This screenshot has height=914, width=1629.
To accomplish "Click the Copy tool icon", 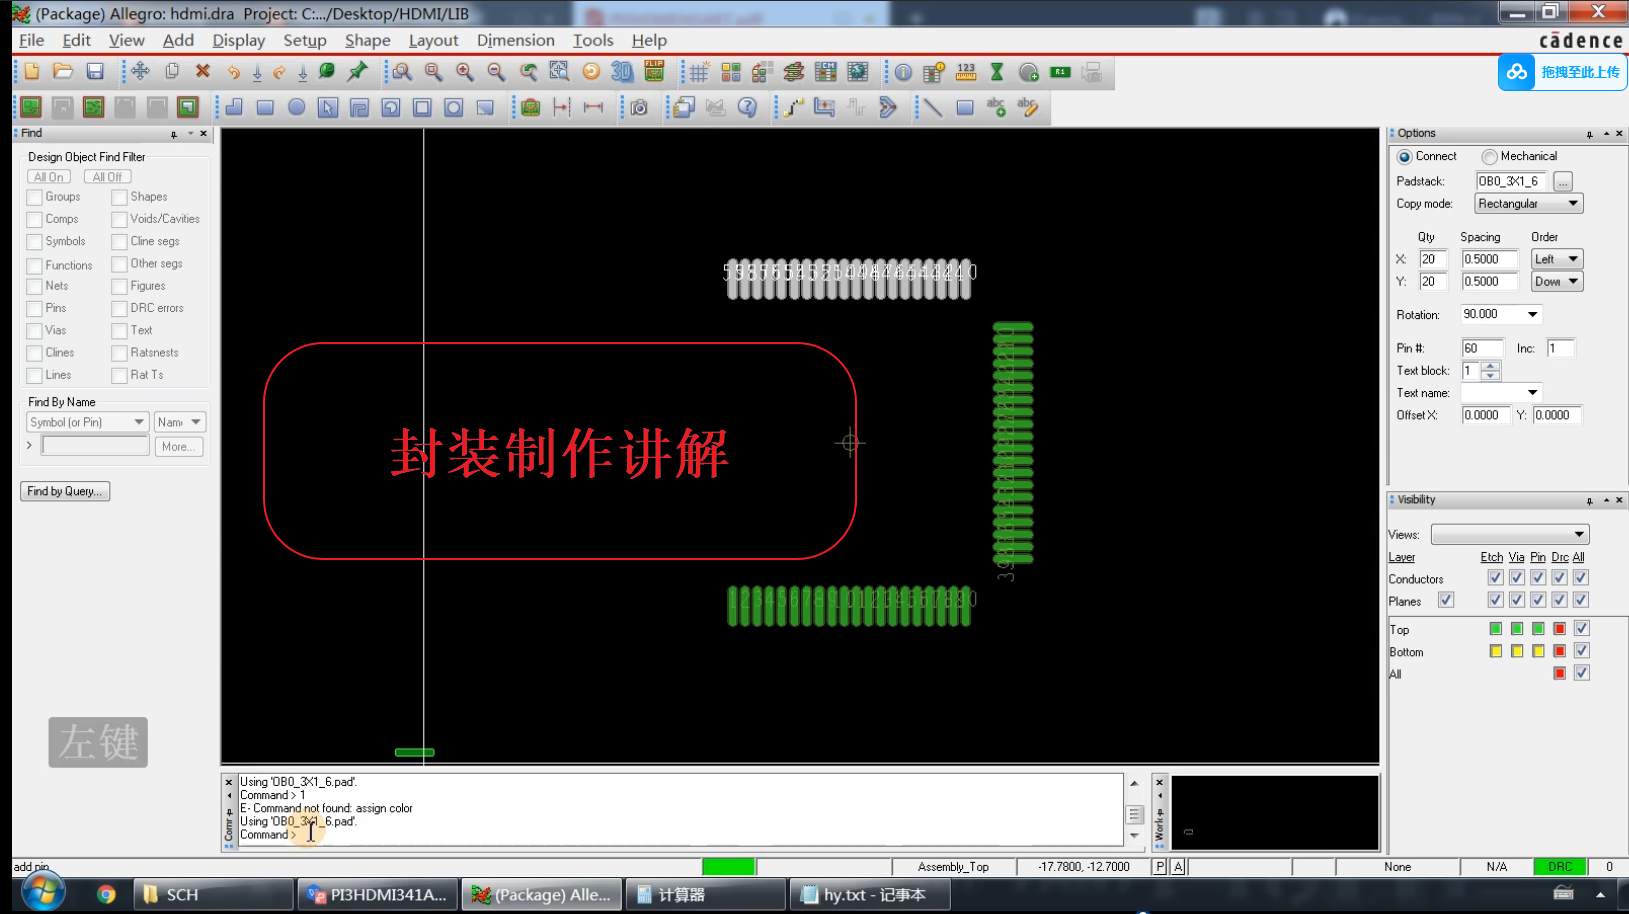I will coord(172,72).
